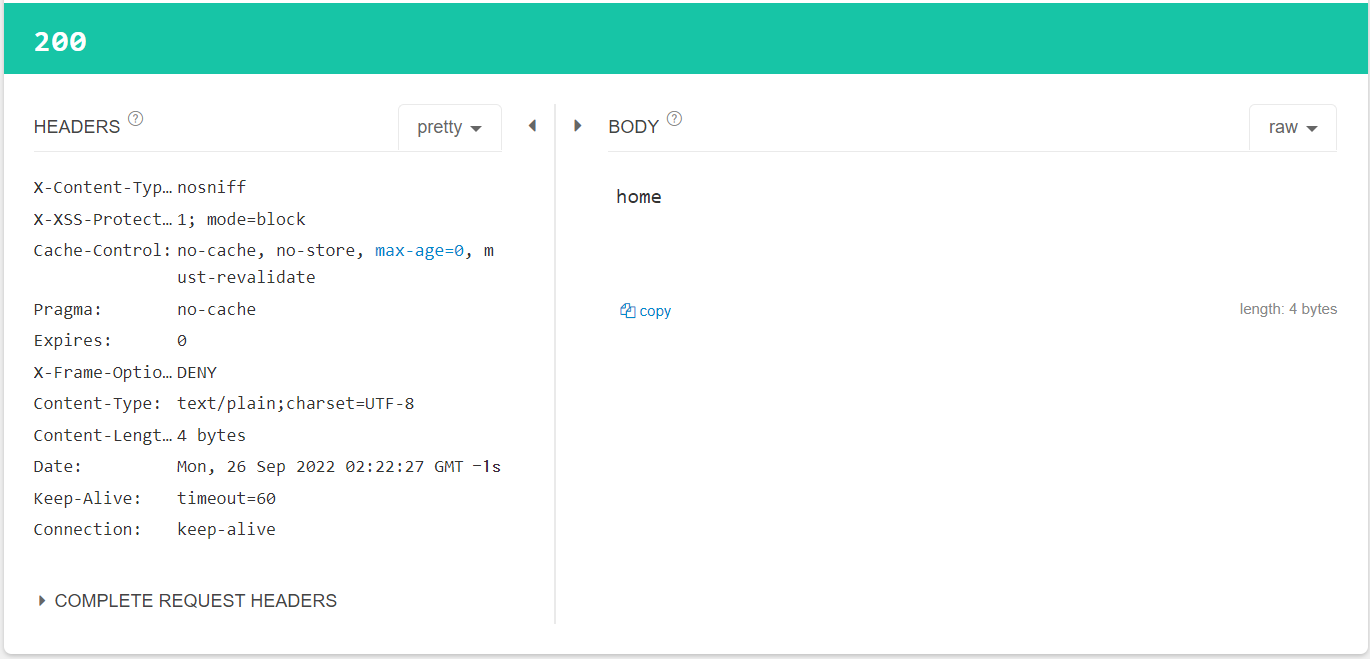Select the Connection keep-alive value
Image resolution: width=1370 pixels, height=659 pixels.
[x=226, y=530]
